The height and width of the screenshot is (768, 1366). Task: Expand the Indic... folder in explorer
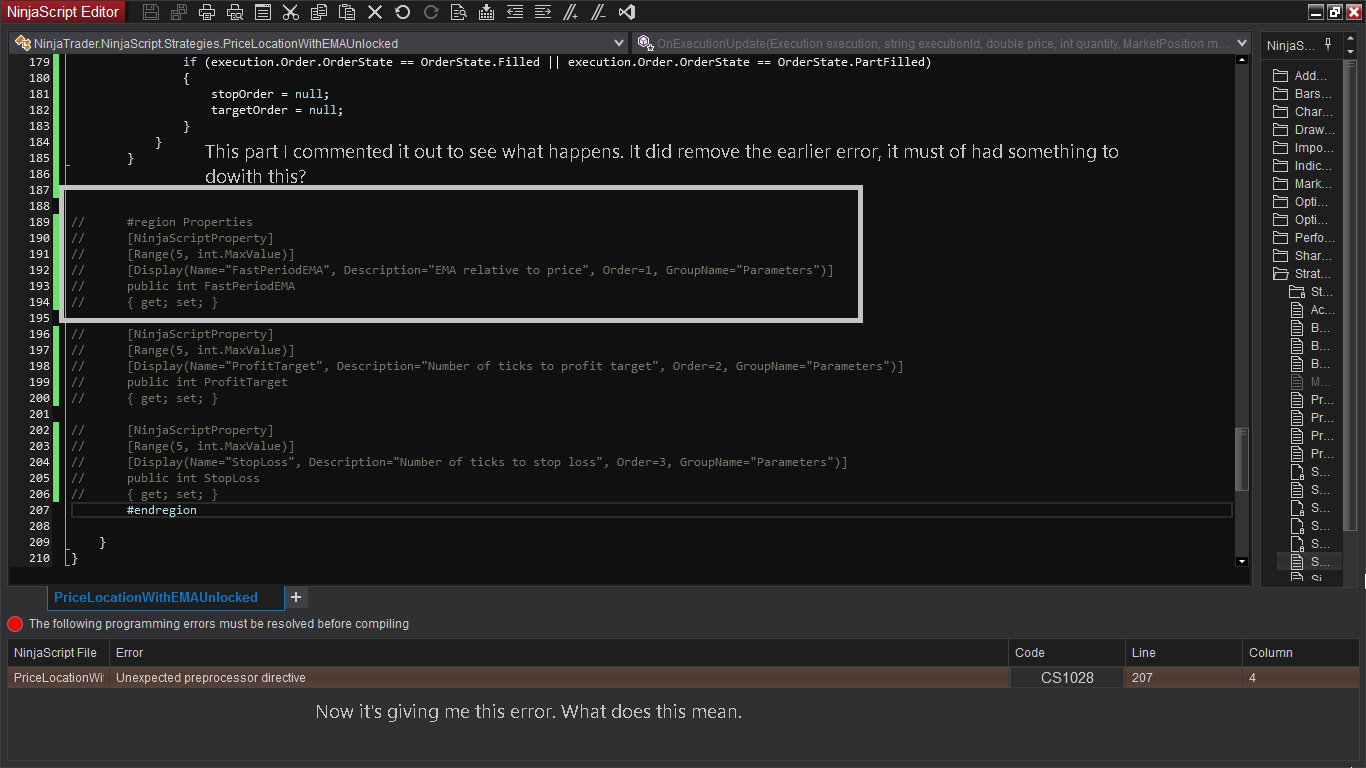1302,166
